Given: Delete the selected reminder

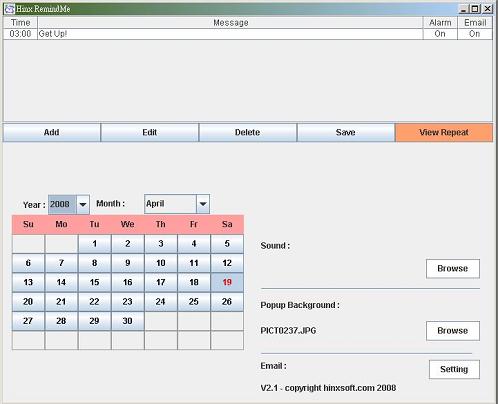Looking at the screenshot, I should click(x=247, y=132).
